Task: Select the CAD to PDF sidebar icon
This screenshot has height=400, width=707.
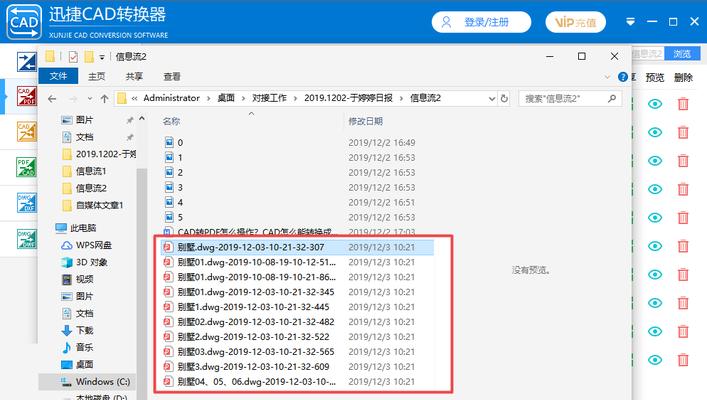Action: 26,96
